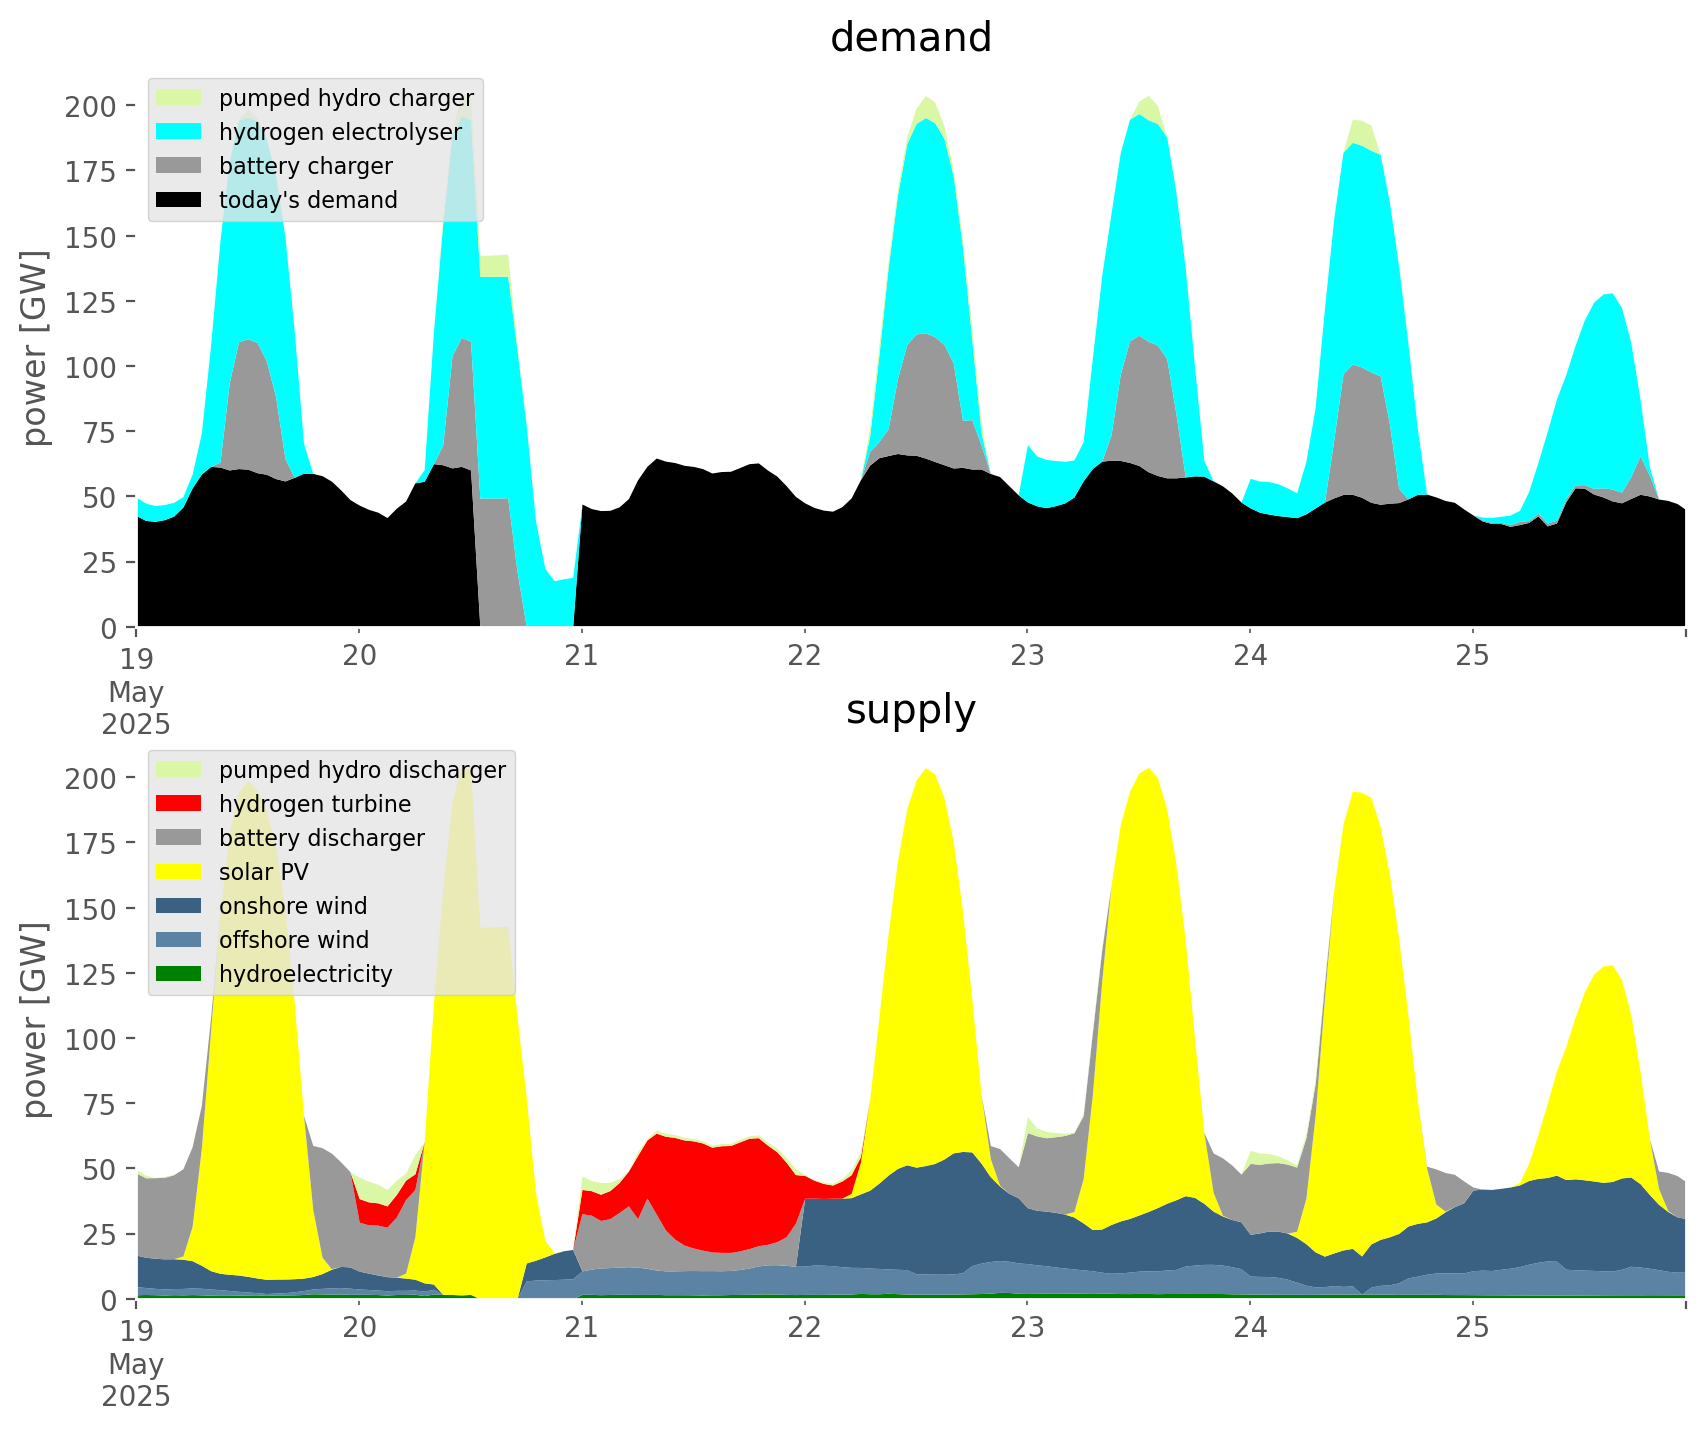Select 'pumped hydro discharger' legend label

coord(362,770)
